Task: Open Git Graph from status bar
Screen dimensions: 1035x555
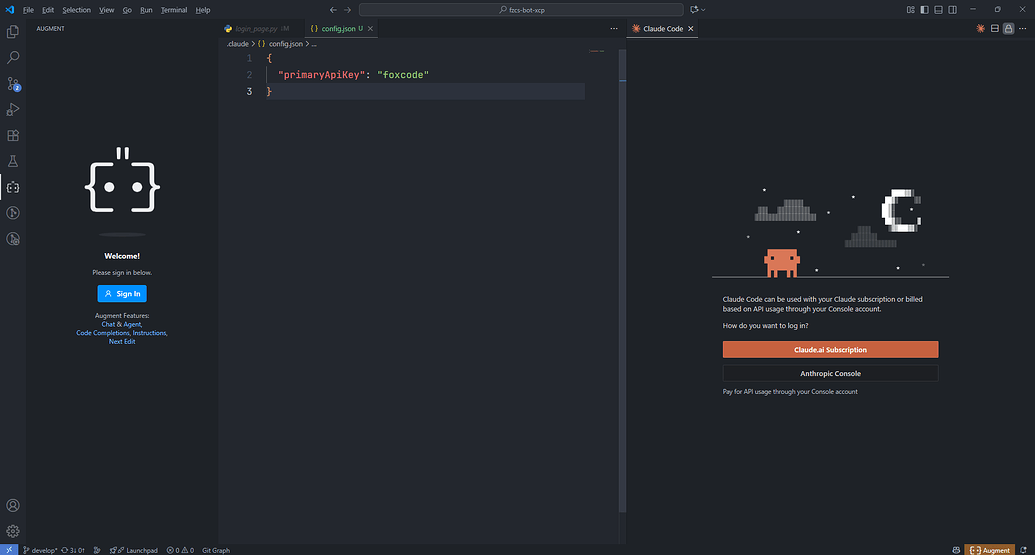Action: coord(216,550)
